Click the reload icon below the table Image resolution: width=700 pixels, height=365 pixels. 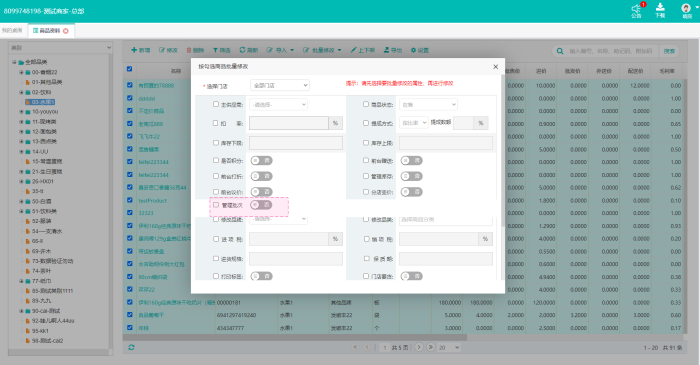(131, 347)
